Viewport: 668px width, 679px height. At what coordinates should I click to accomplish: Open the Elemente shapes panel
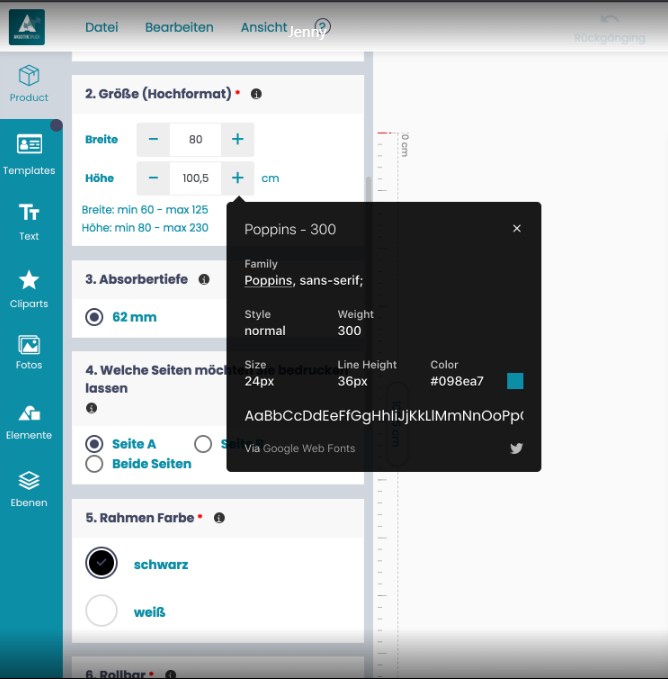(29, 423)
